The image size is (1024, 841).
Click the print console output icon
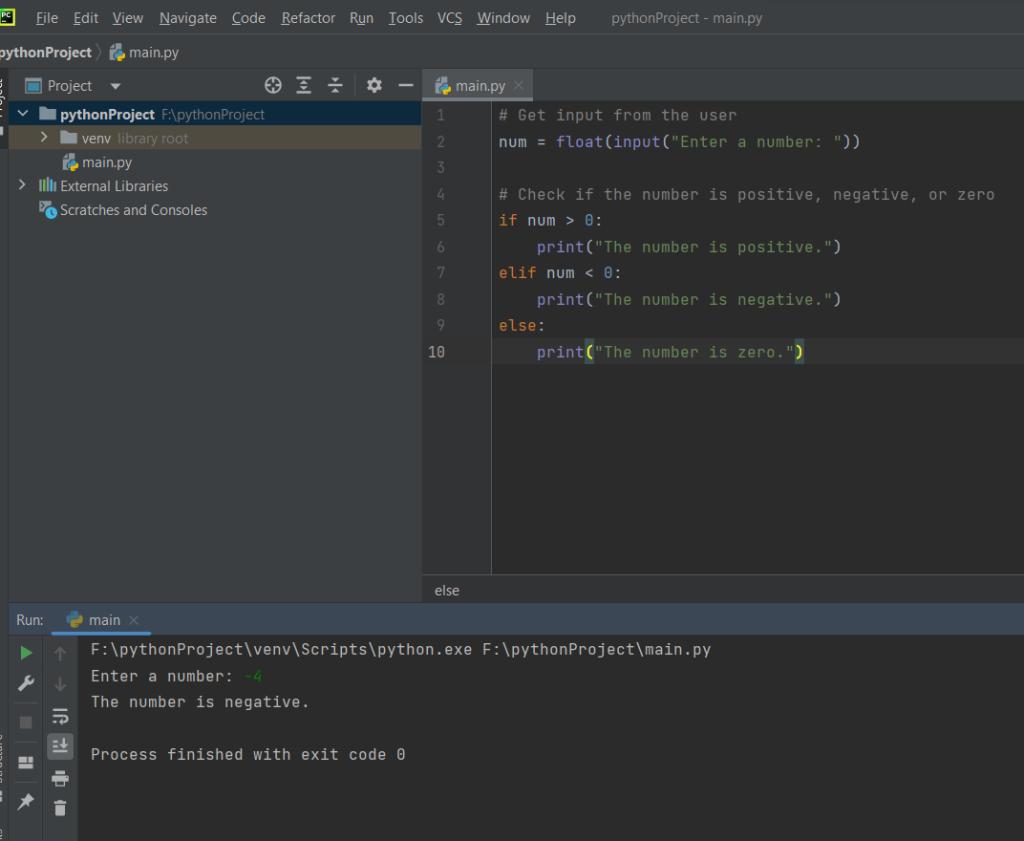60,778
